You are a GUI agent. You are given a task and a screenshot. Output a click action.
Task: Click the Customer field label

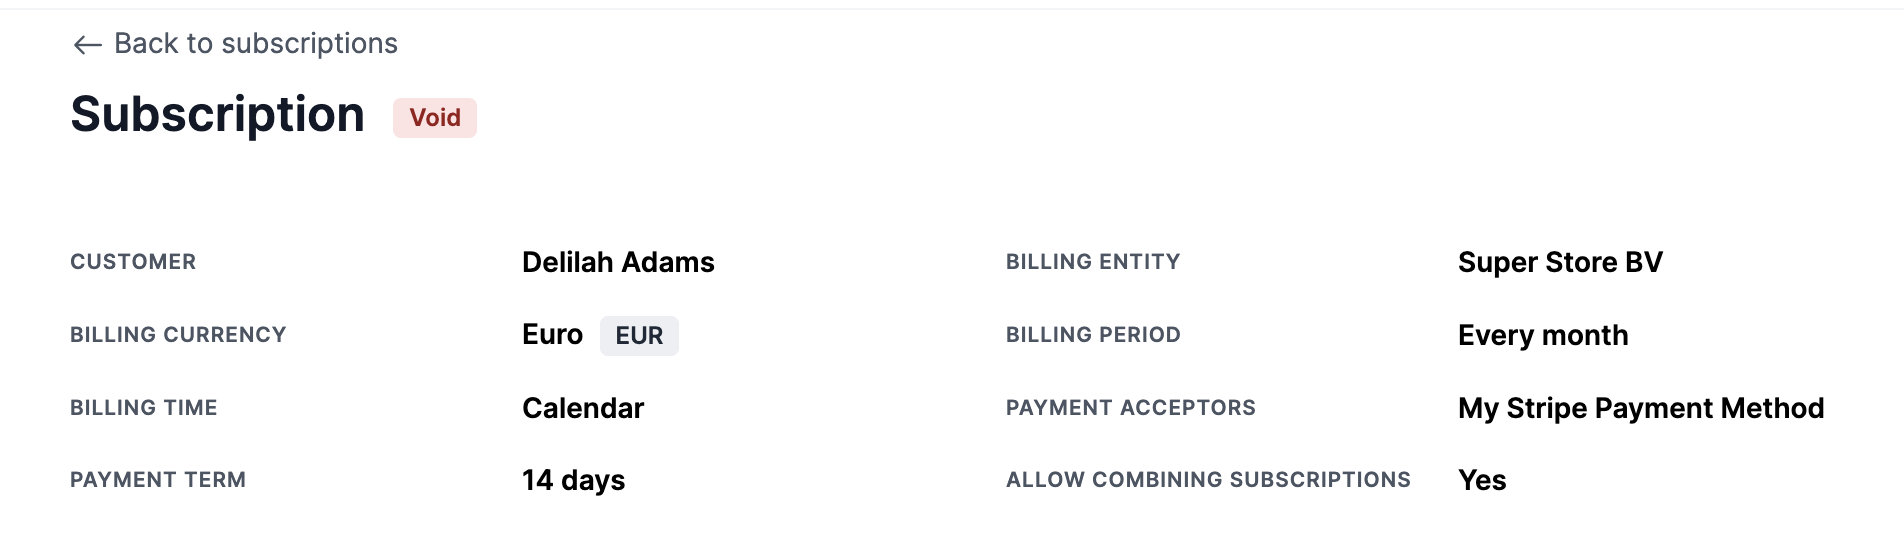tap(133, 262)
